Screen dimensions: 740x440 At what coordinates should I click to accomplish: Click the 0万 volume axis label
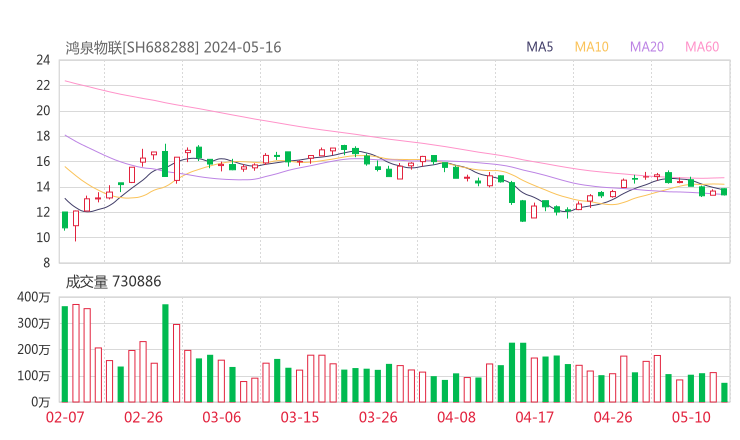click(41, 402)
